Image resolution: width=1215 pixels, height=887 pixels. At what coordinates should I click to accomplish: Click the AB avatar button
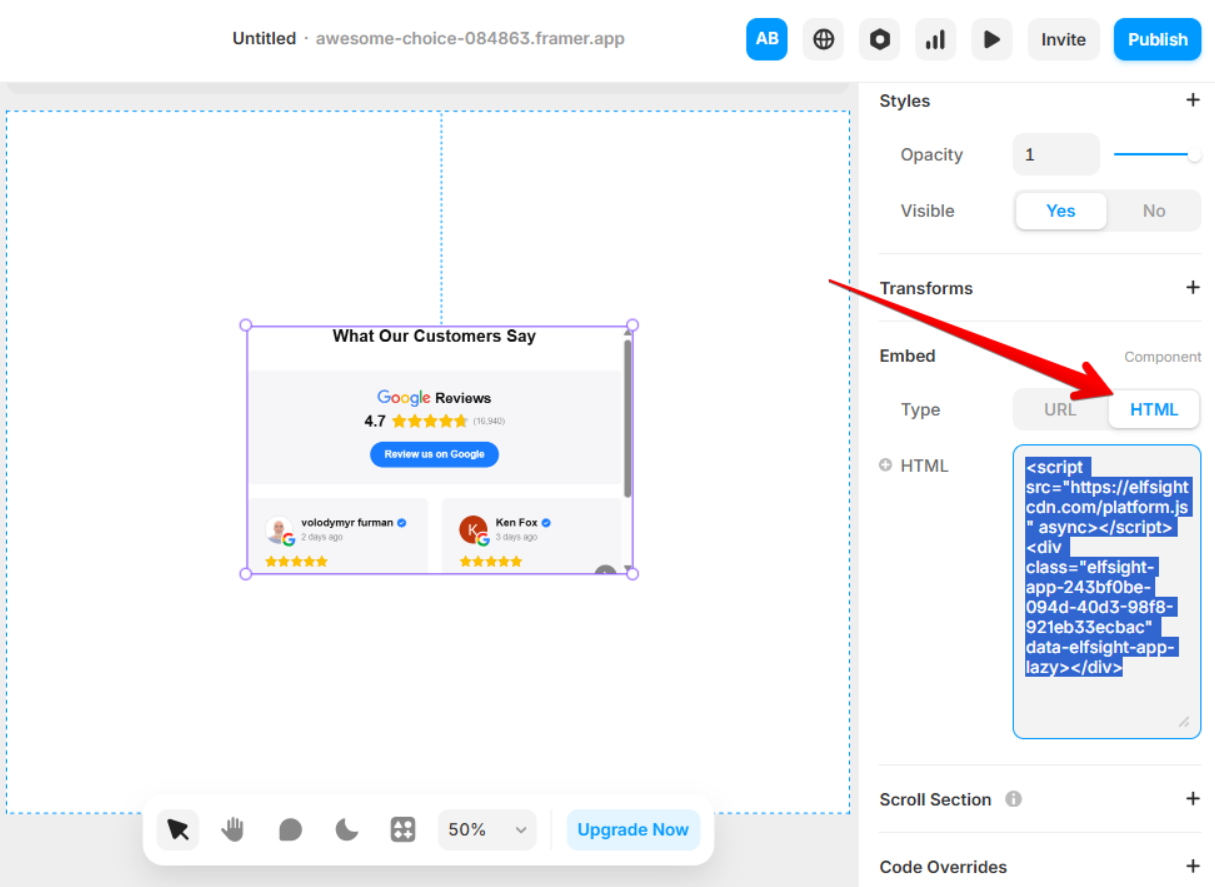[767, 39]
